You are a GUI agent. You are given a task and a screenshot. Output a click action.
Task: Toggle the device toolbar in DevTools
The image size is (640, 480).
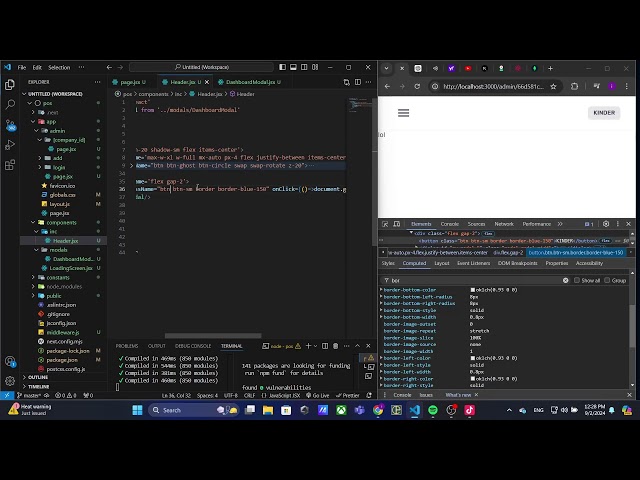coord(396,224)
